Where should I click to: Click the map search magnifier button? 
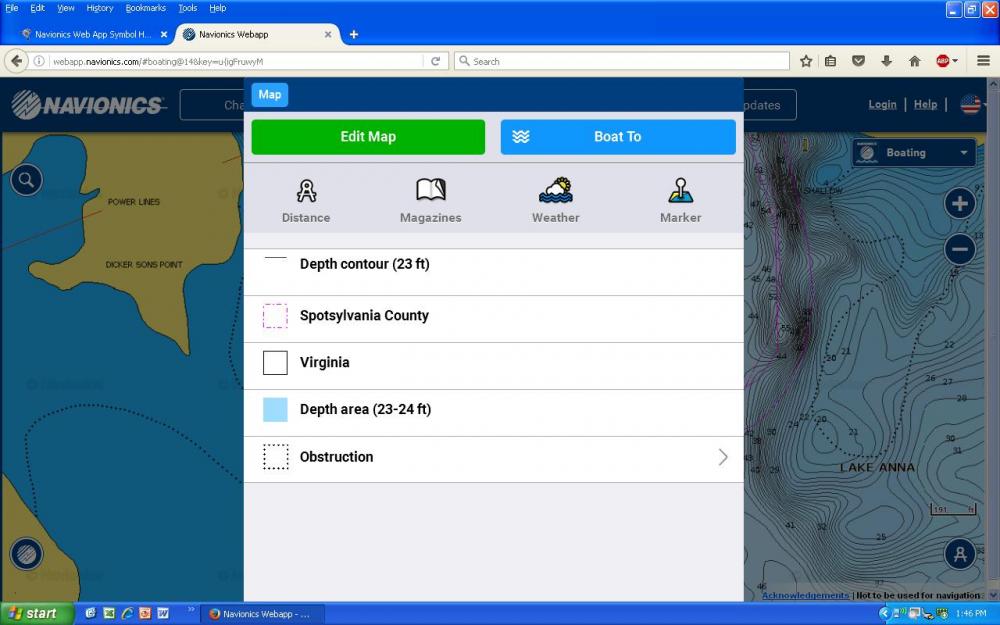26,180
